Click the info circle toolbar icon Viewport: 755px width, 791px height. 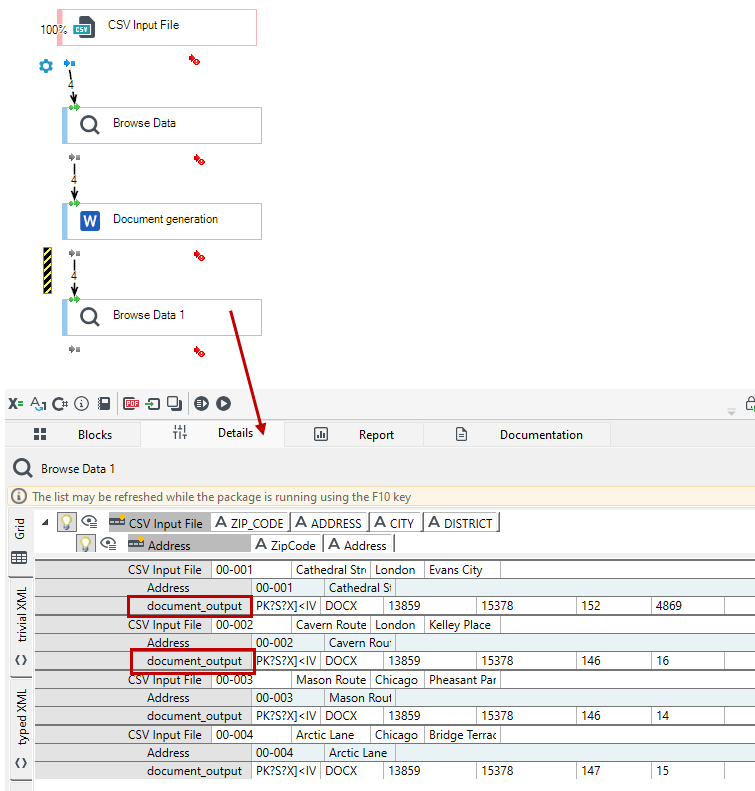pyautogui.click(x=81, y=403)
